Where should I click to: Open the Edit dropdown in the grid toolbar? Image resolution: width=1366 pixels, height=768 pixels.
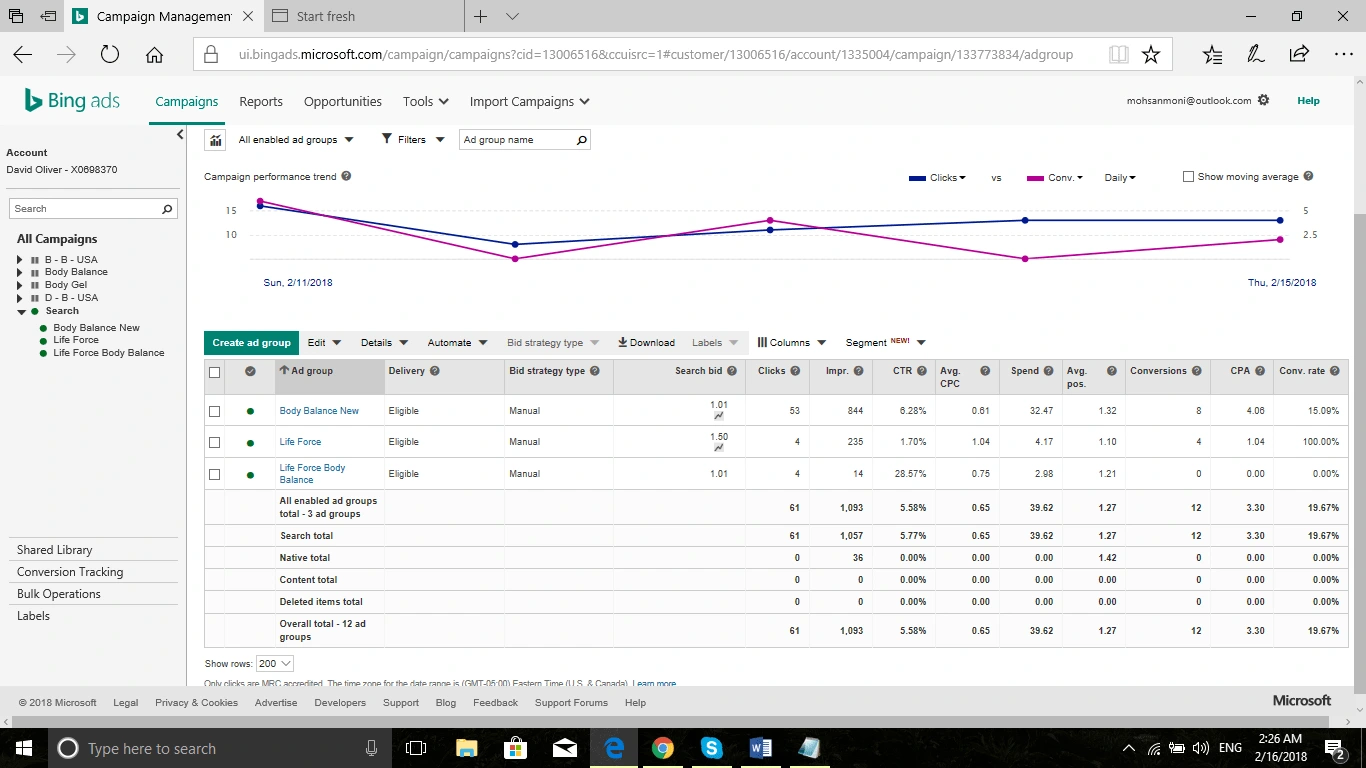click(x=324, y=342)
